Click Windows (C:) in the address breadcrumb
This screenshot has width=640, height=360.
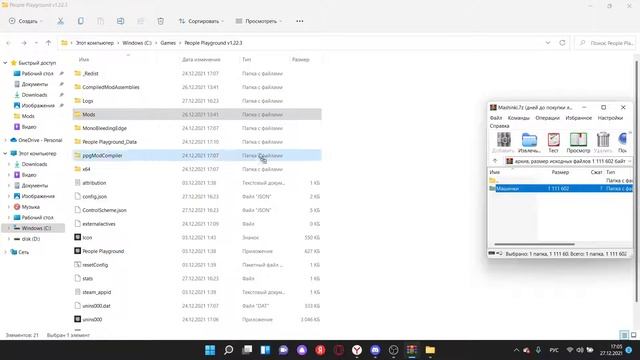coord(137,43)
